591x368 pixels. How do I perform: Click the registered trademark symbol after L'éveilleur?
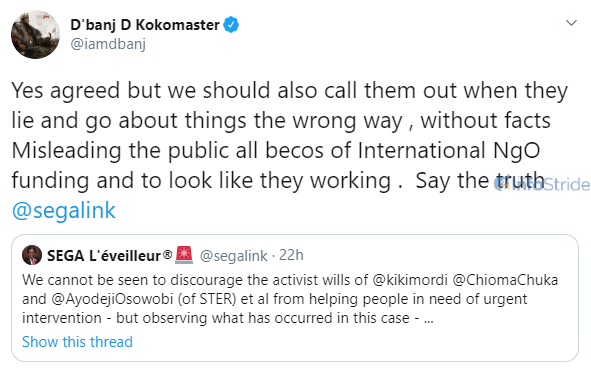pos(167,254)
